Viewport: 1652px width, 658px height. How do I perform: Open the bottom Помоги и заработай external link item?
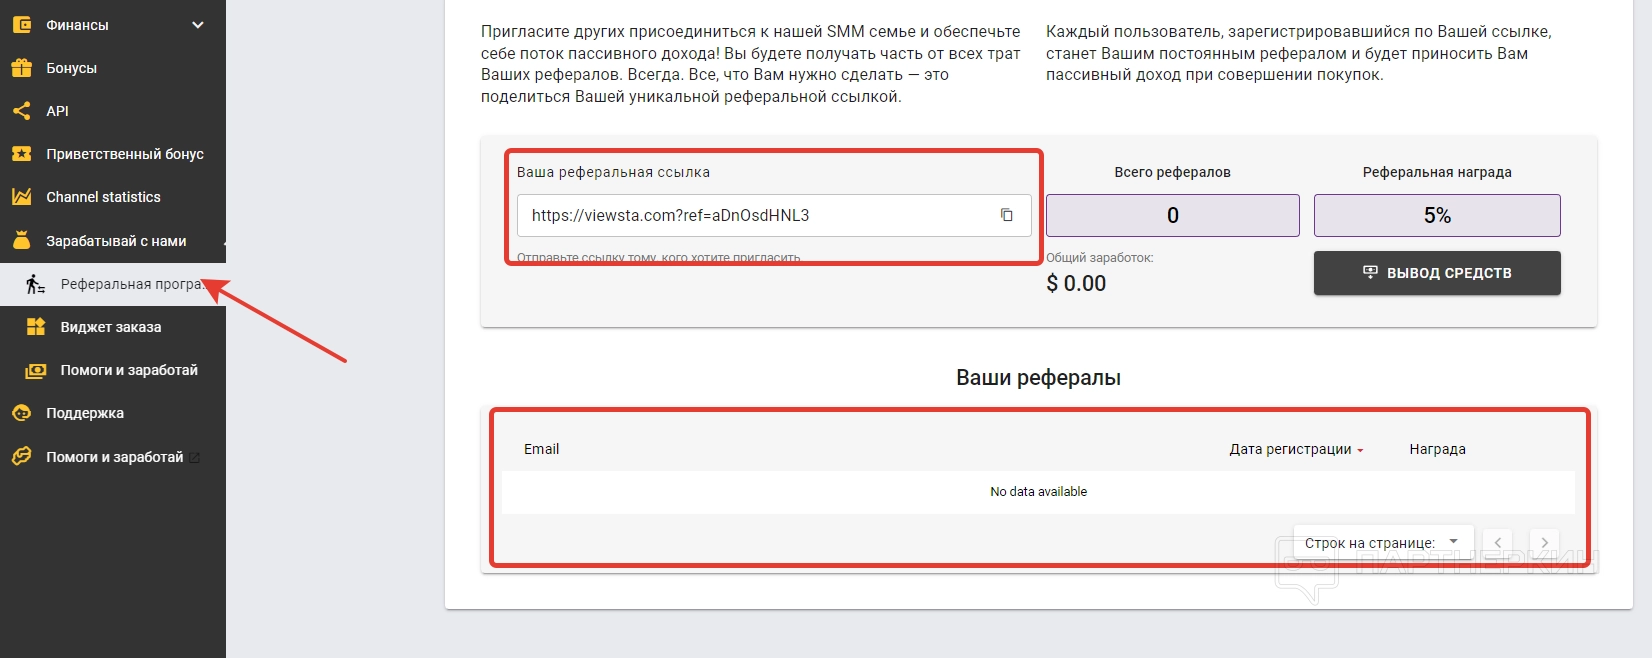tap(114, 457)
